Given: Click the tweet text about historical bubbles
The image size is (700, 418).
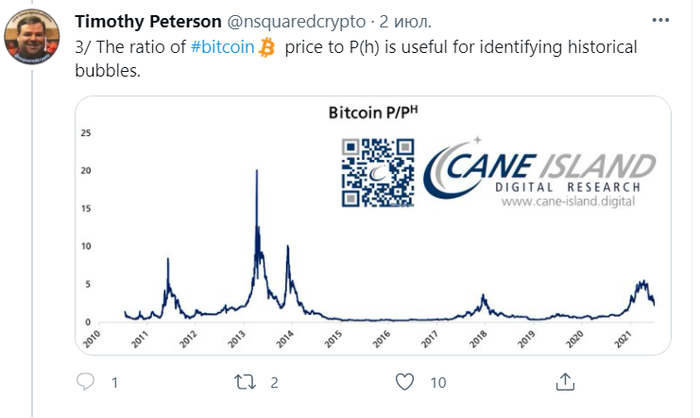Looking at the screenshot, I should click(360, 57).
